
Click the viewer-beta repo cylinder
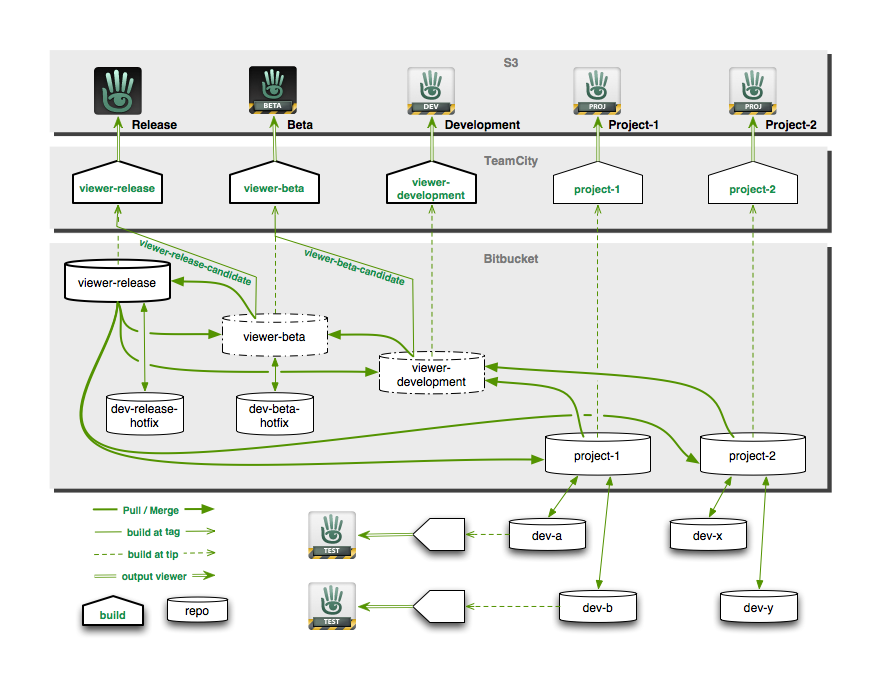pos(275,335)
